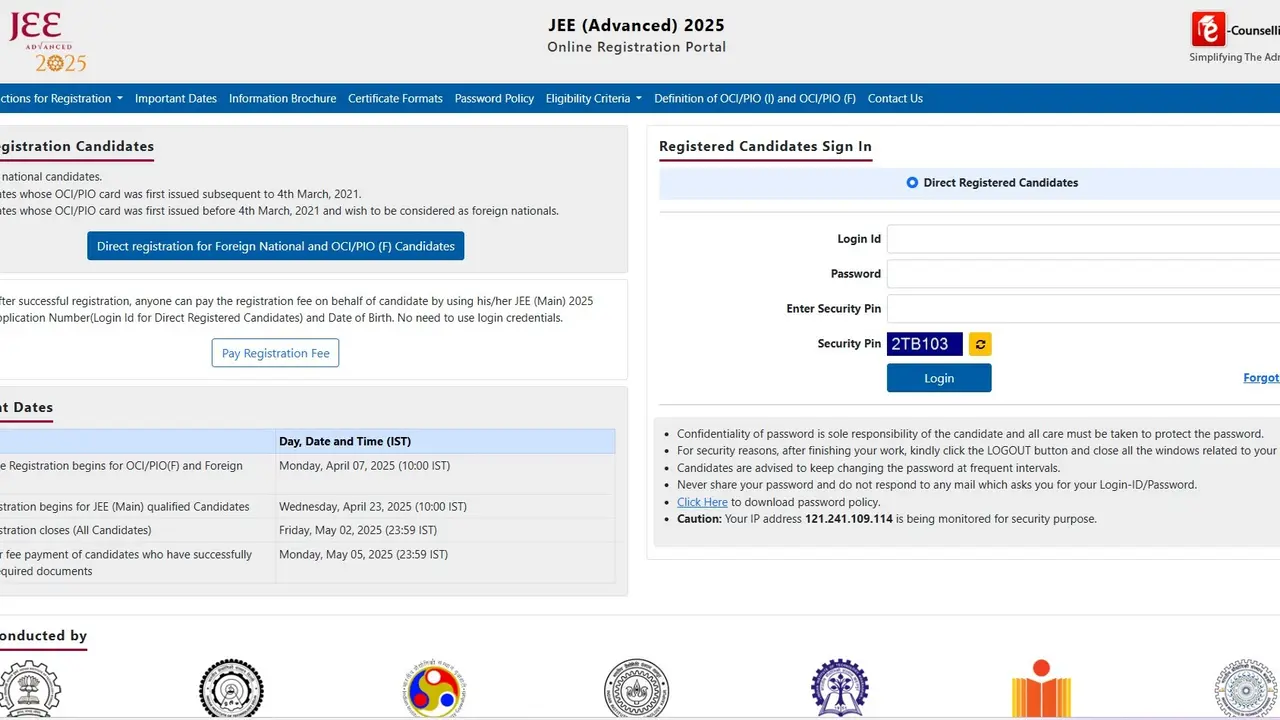The width and height of the screenshot is (1280, 720).
Task: Open the Password Policy page
Action: (494, 98)
